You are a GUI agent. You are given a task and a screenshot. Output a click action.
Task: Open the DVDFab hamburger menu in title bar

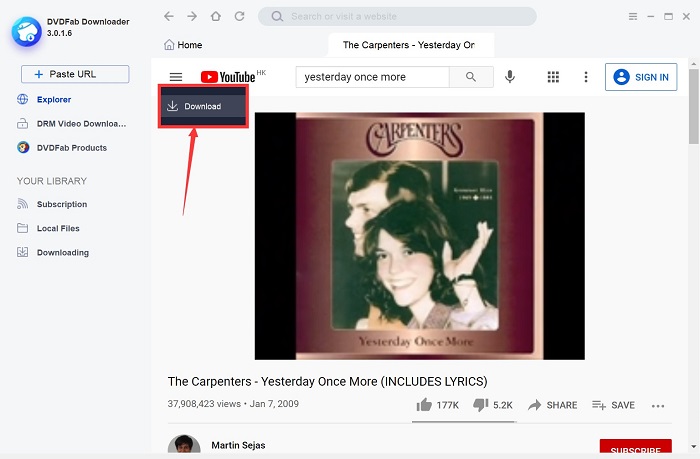pyautogui.click(x=633, y=17)
